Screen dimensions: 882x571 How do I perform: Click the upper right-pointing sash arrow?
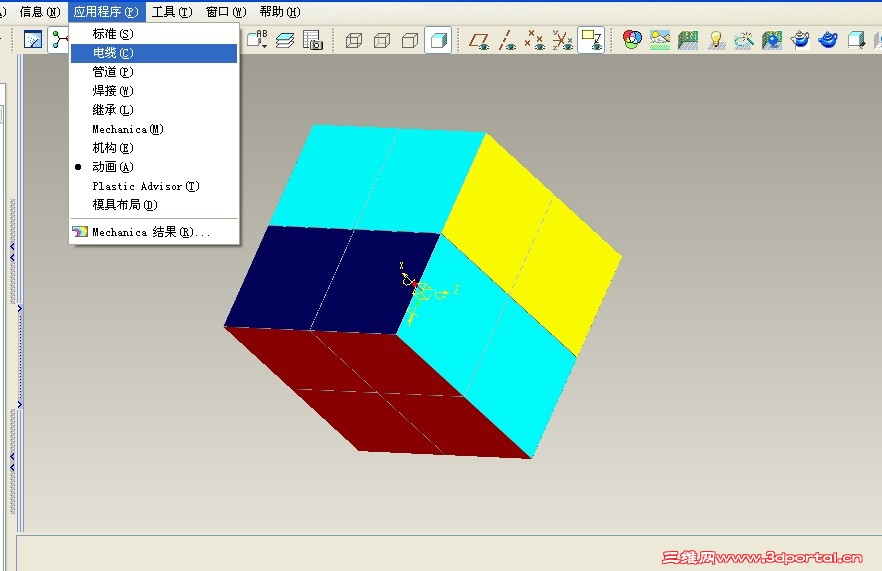(x=20, y=308)
